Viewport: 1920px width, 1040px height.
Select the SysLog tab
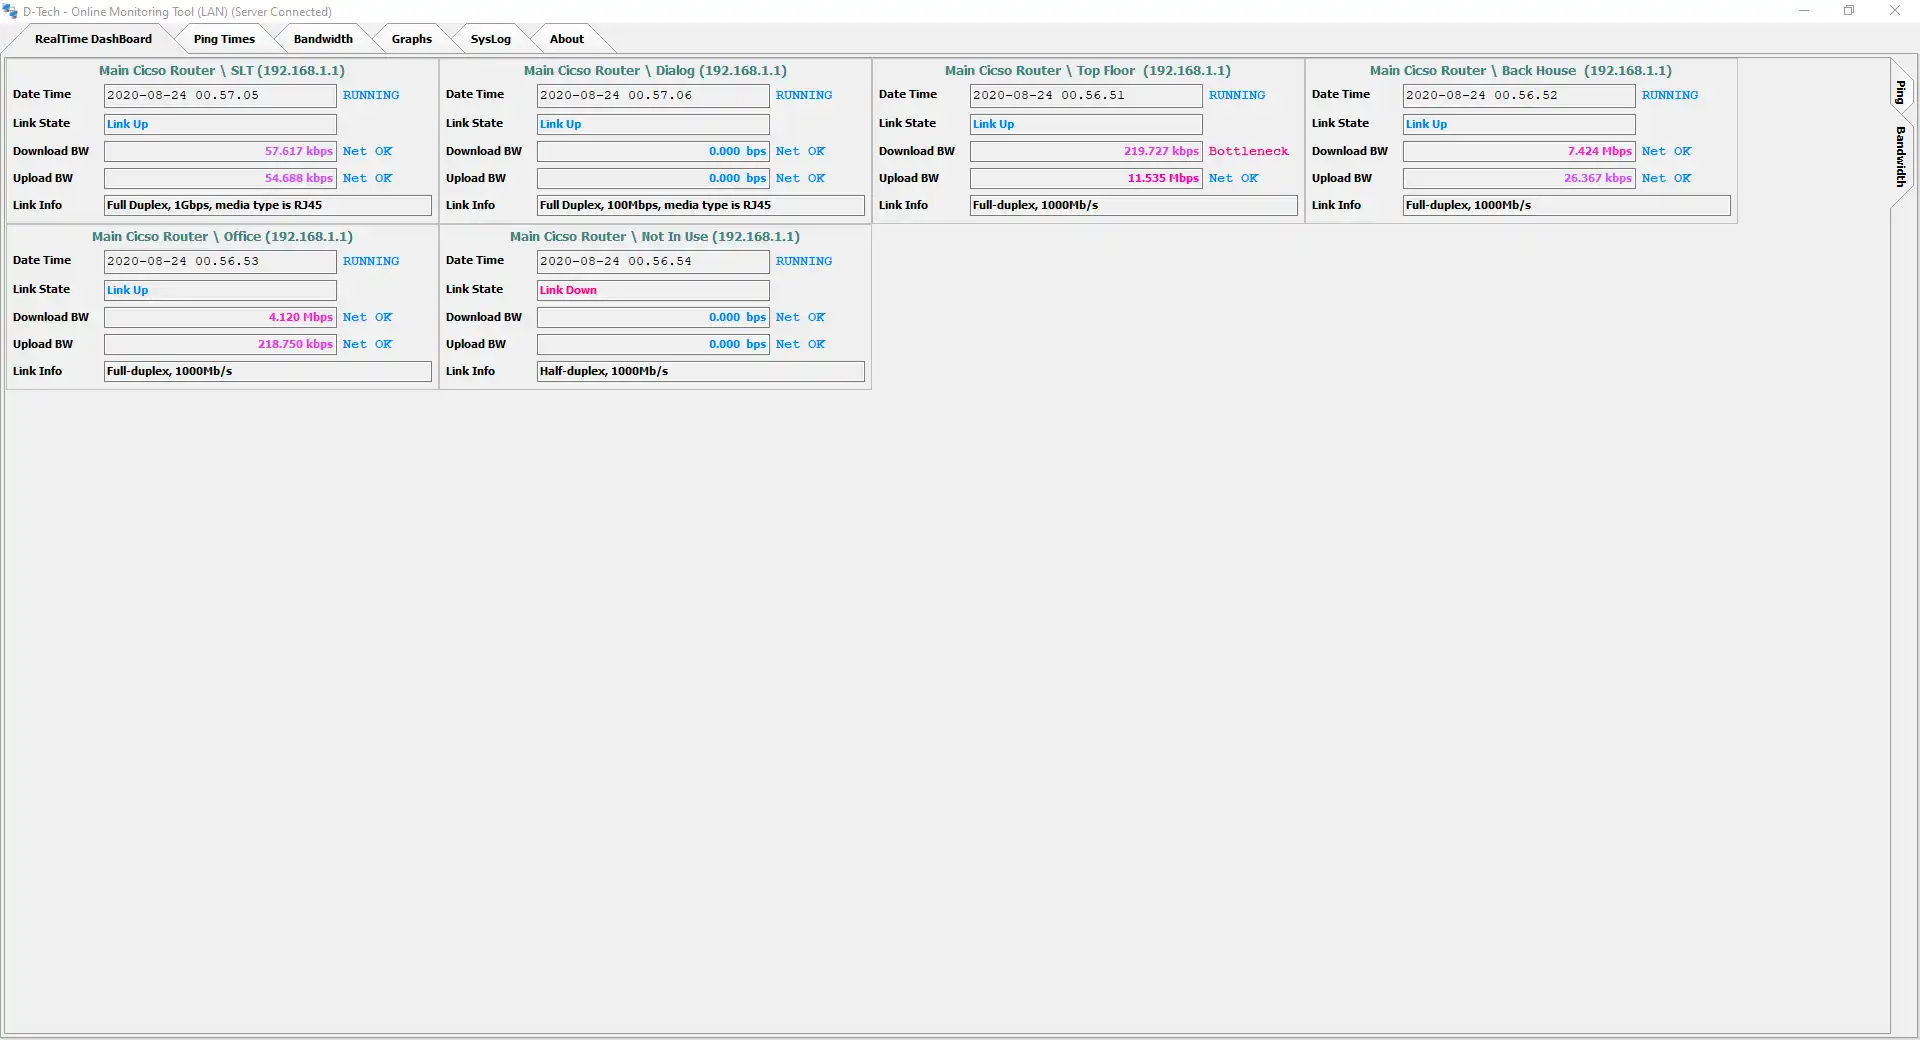click(490, 39)
